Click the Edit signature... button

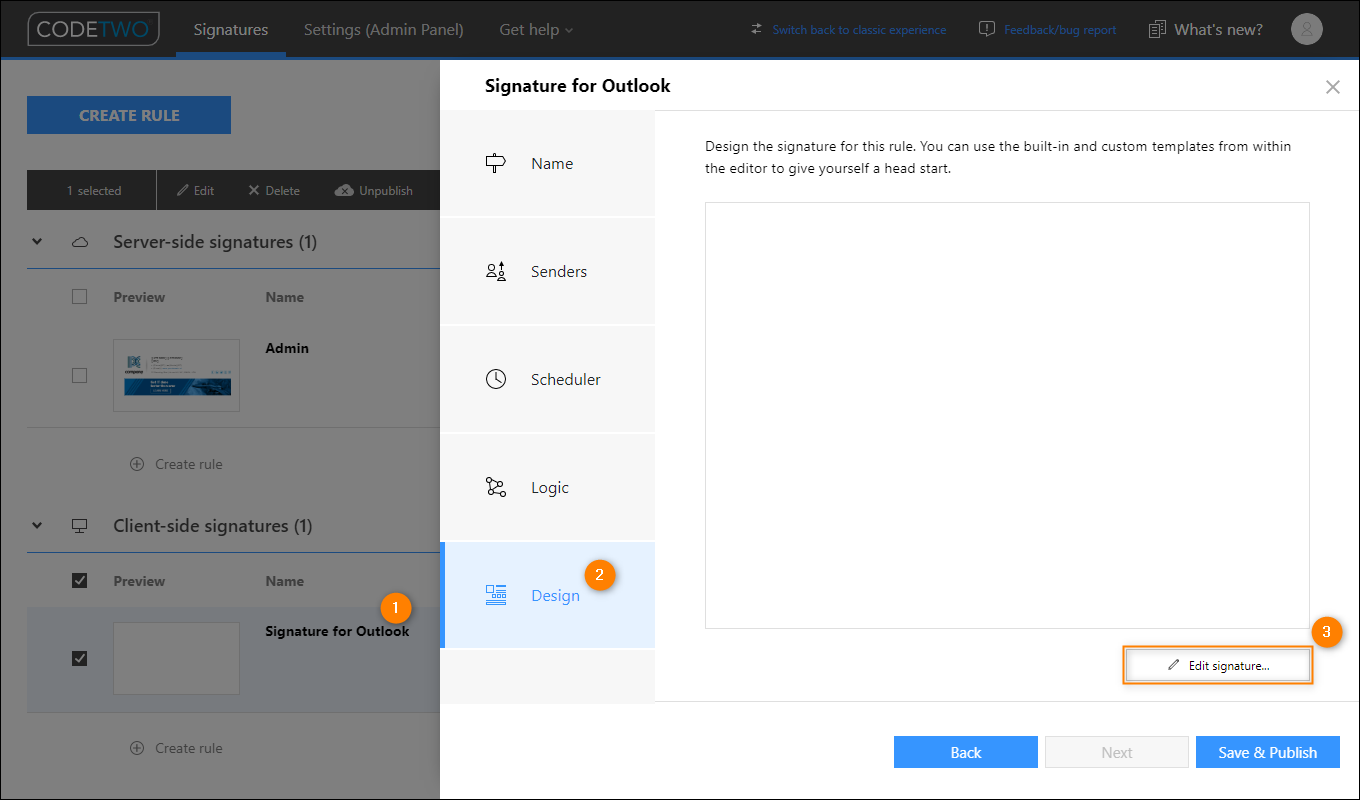click(x=1218, y=665)
